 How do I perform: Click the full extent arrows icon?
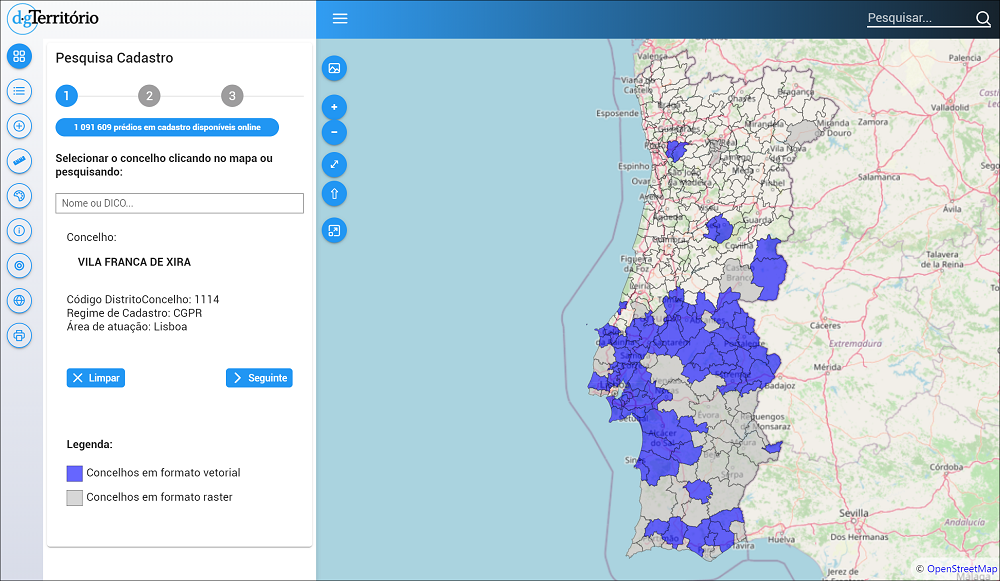pyautogui.click(x=334, y=164)
